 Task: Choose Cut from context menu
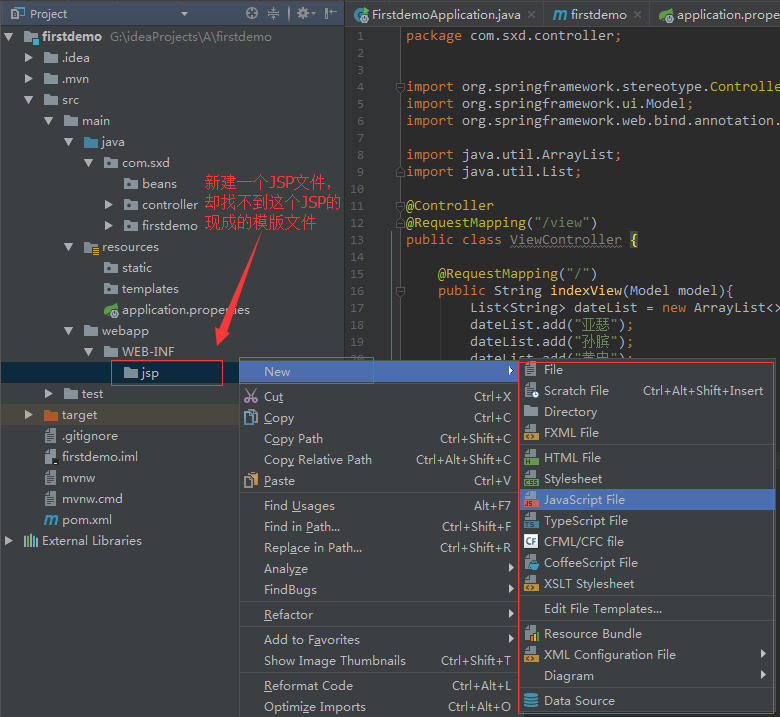tap(379, 397)
